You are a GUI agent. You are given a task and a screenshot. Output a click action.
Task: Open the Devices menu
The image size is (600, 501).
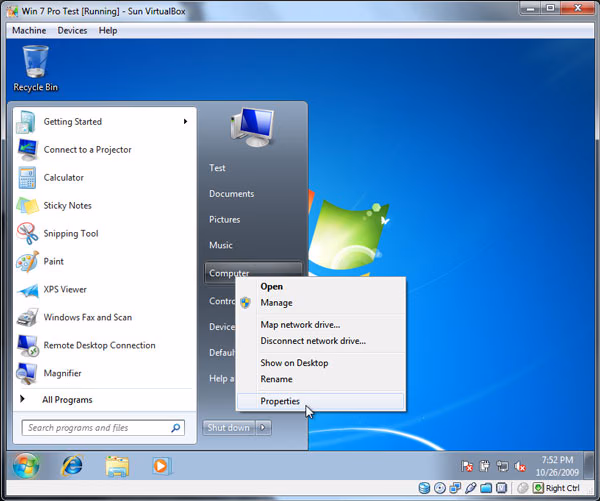click(x=72, y=31)
